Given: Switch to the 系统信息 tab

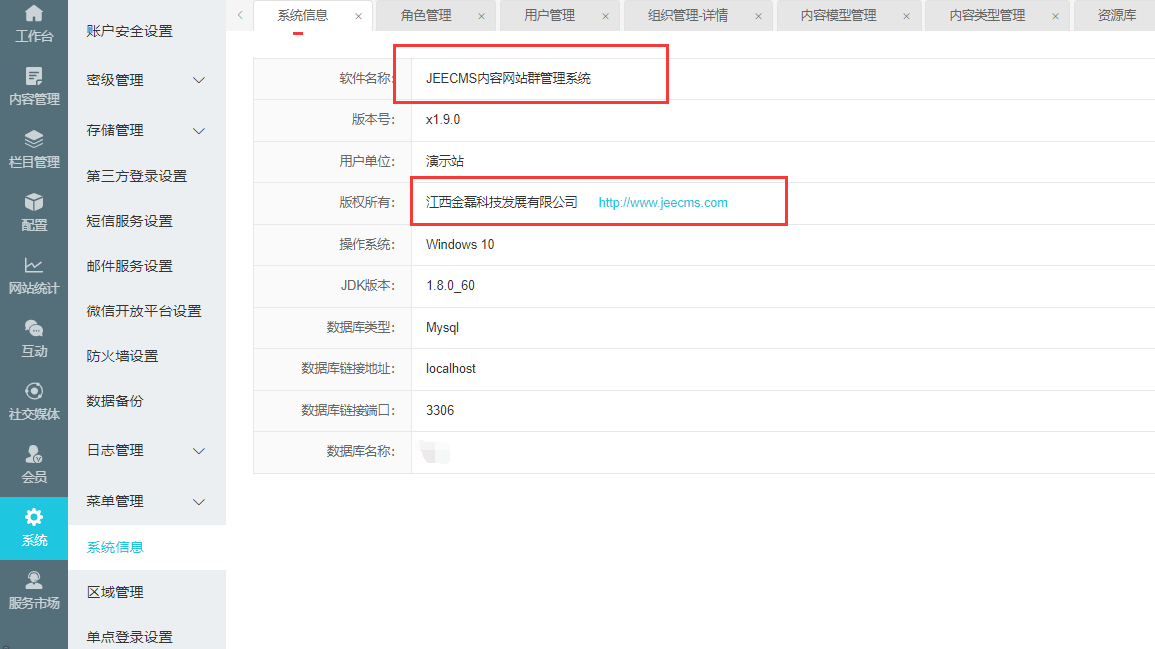Looking at the screenshot, I should point(302,15).
